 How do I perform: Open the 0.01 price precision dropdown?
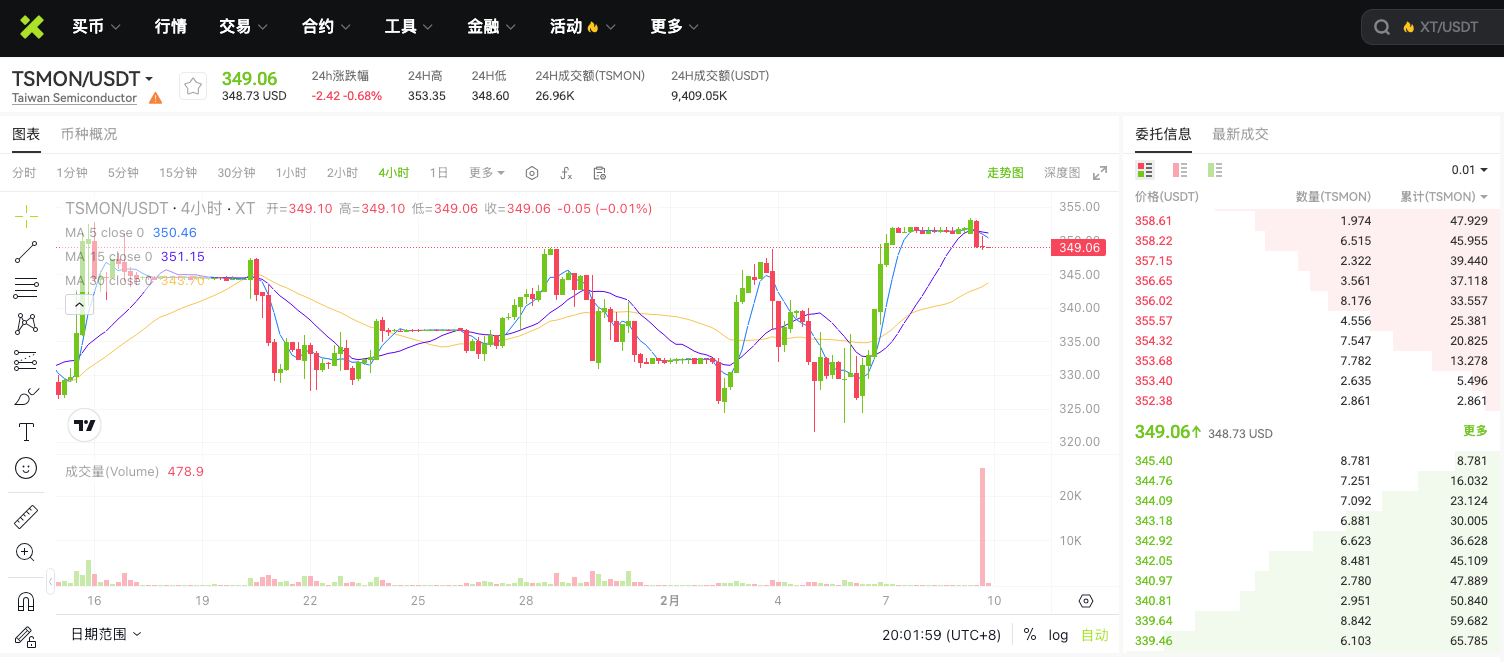(1469, 170)
